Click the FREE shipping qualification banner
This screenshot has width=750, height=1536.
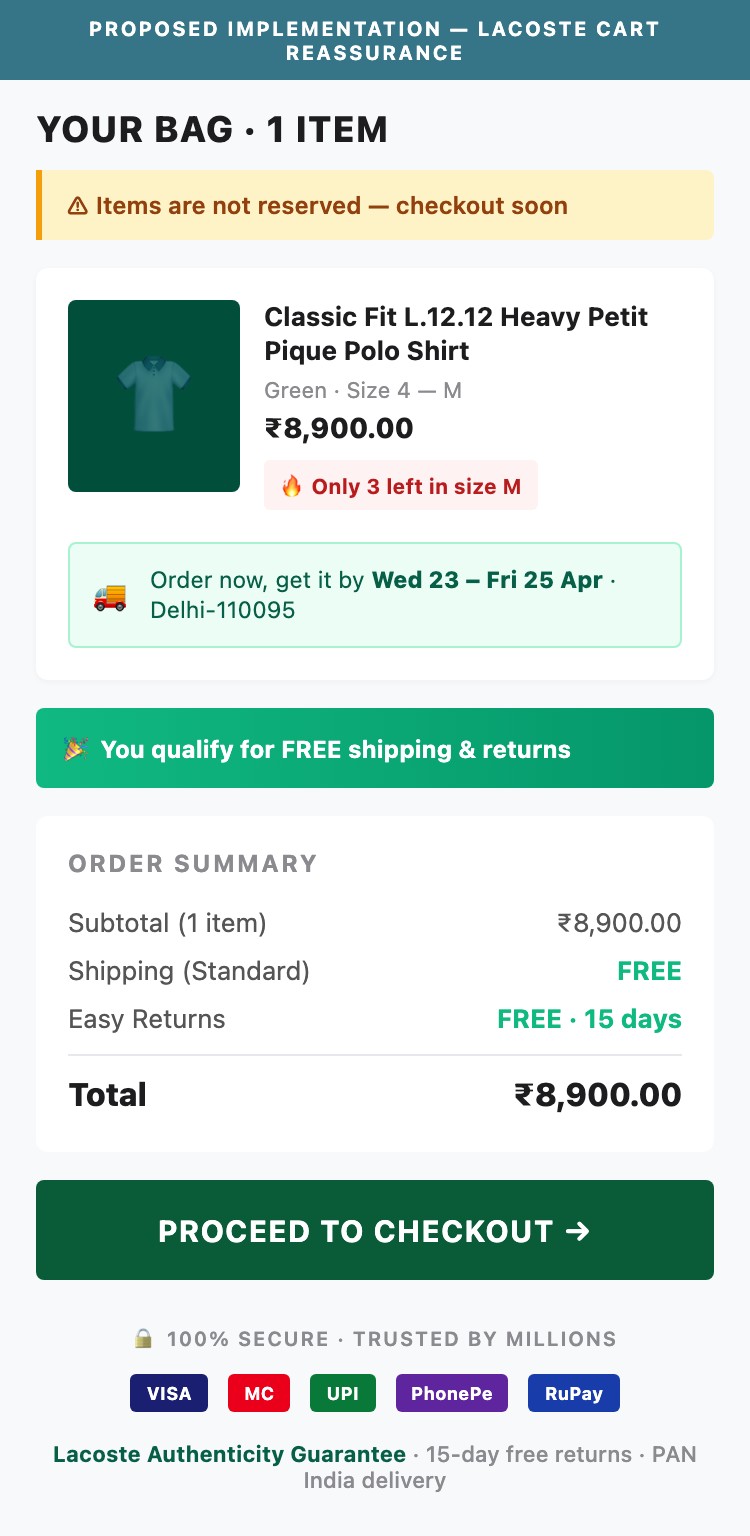point(375,748)
